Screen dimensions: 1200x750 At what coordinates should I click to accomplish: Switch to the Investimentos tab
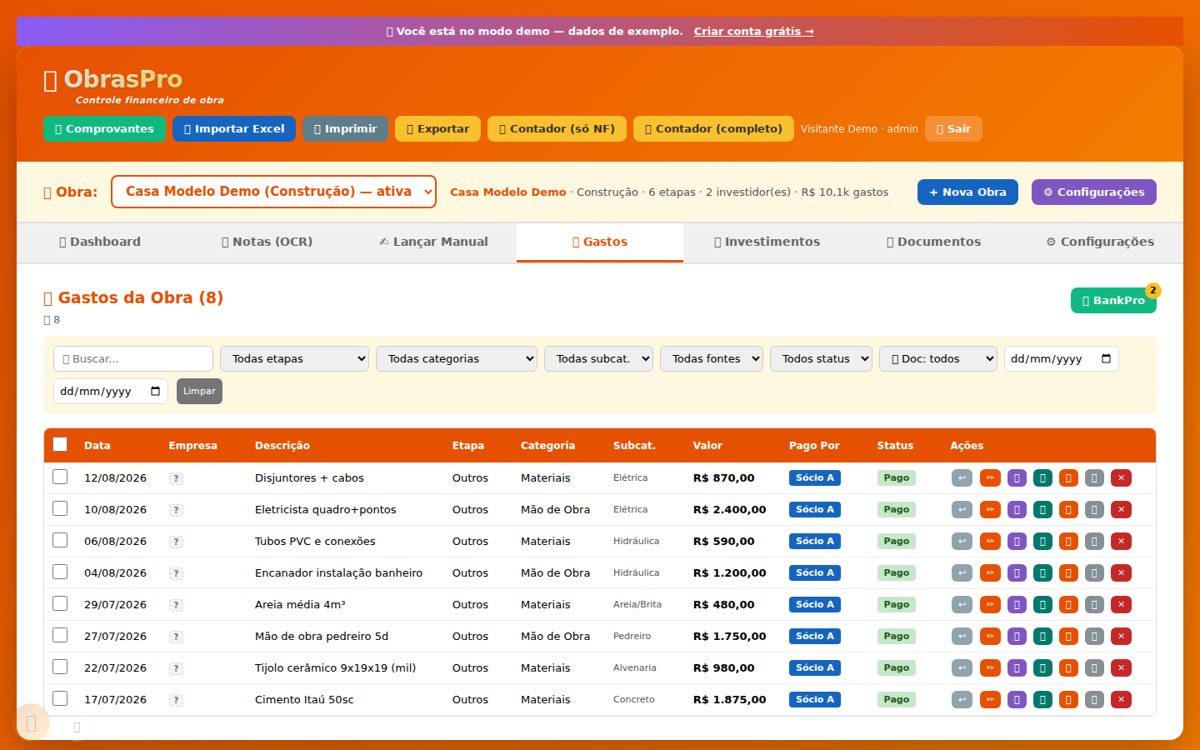(767, 242)
